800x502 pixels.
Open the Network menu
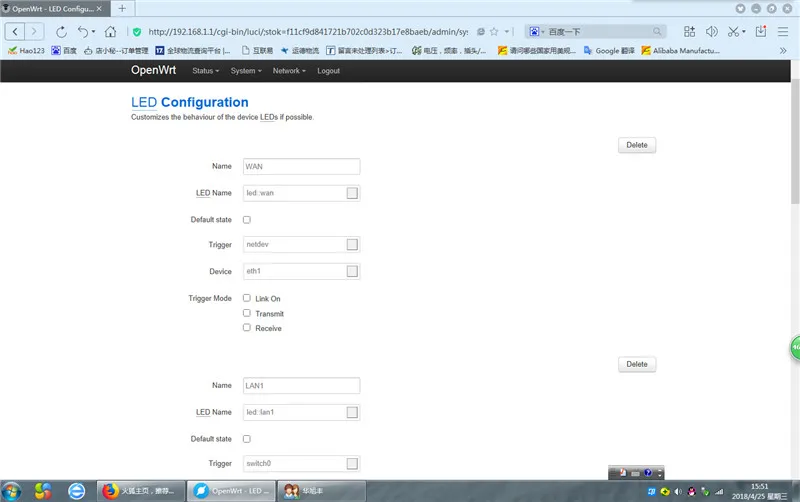point(289,71)
